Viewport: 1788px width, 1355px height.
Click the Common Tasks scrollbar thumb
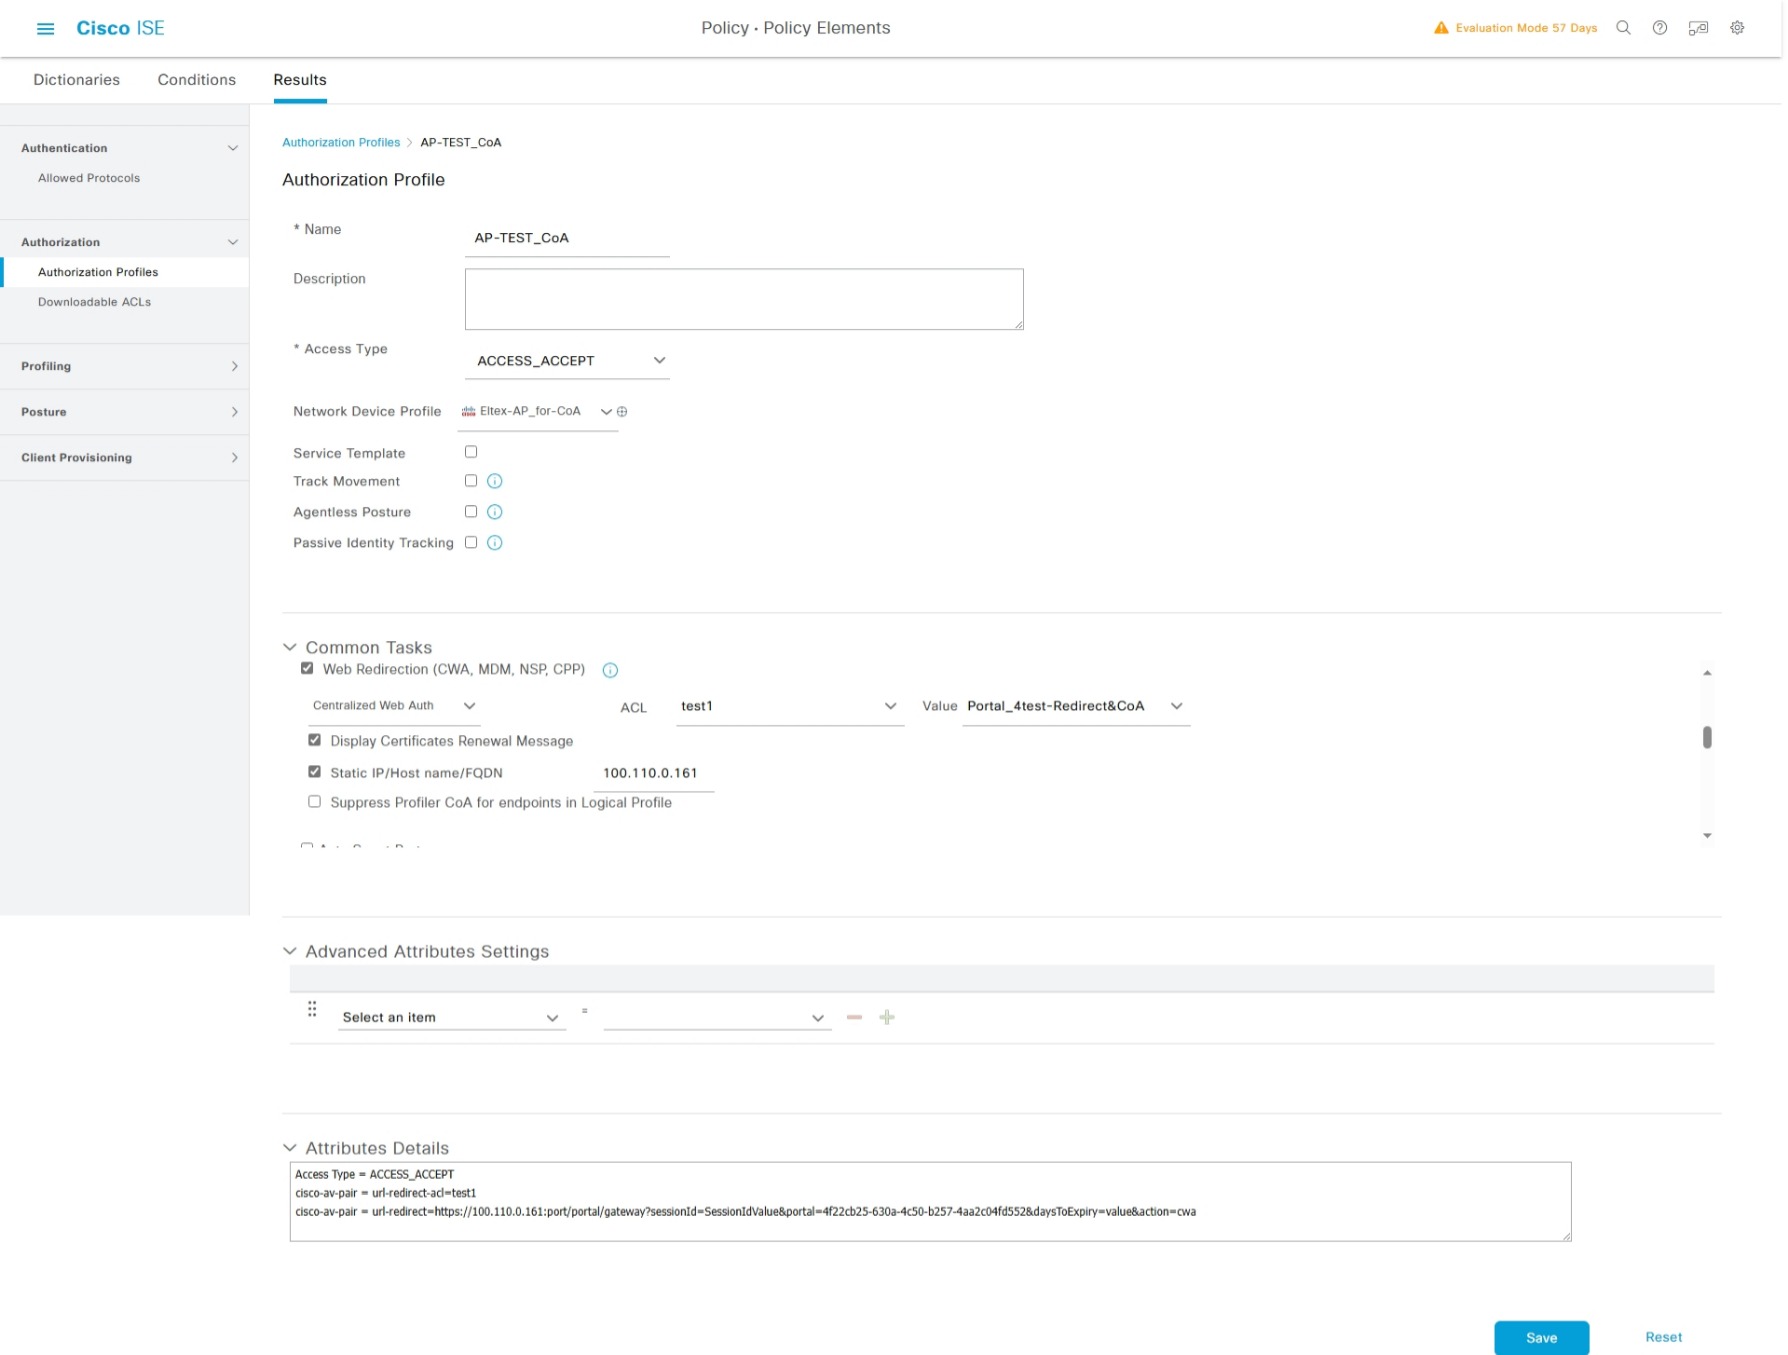[x=1707, y=737]
